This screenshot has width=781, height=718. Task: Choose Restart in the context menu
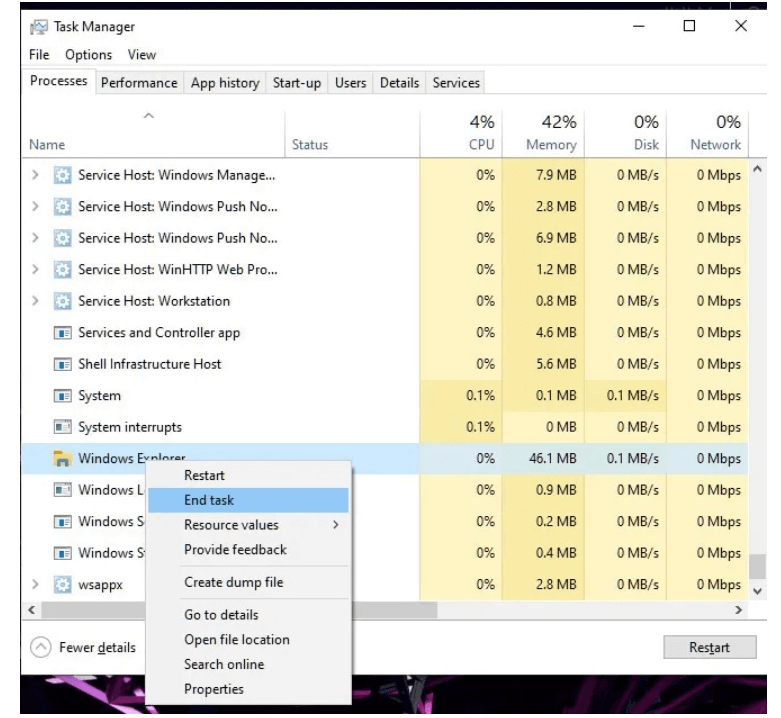point(248,475)
